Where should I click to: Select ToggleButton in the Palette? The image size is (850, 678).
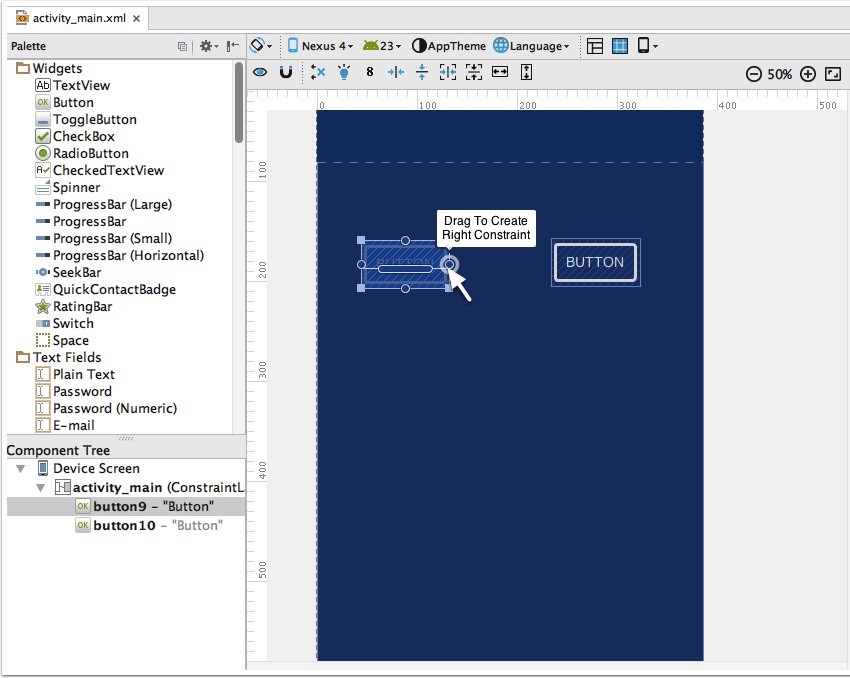(86, 119)
